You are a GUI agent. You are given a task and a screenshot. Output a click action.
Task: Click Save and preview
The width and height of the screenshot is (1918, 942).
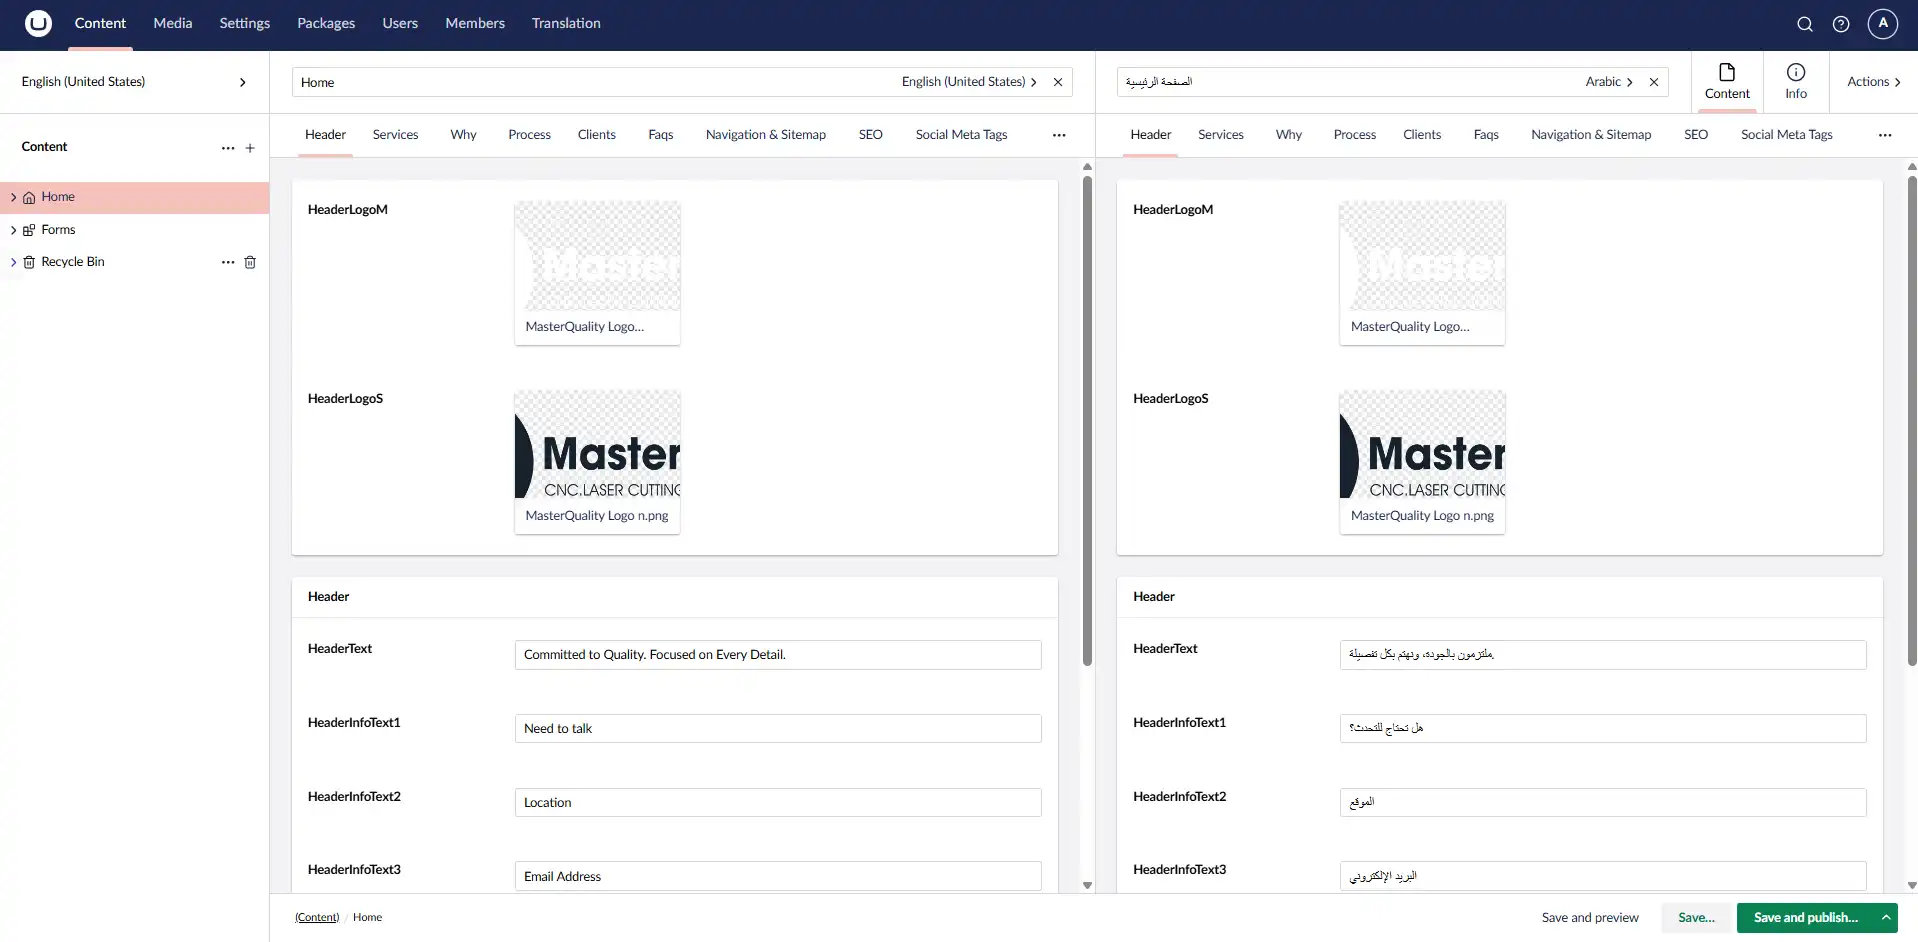coord(1590,917)
